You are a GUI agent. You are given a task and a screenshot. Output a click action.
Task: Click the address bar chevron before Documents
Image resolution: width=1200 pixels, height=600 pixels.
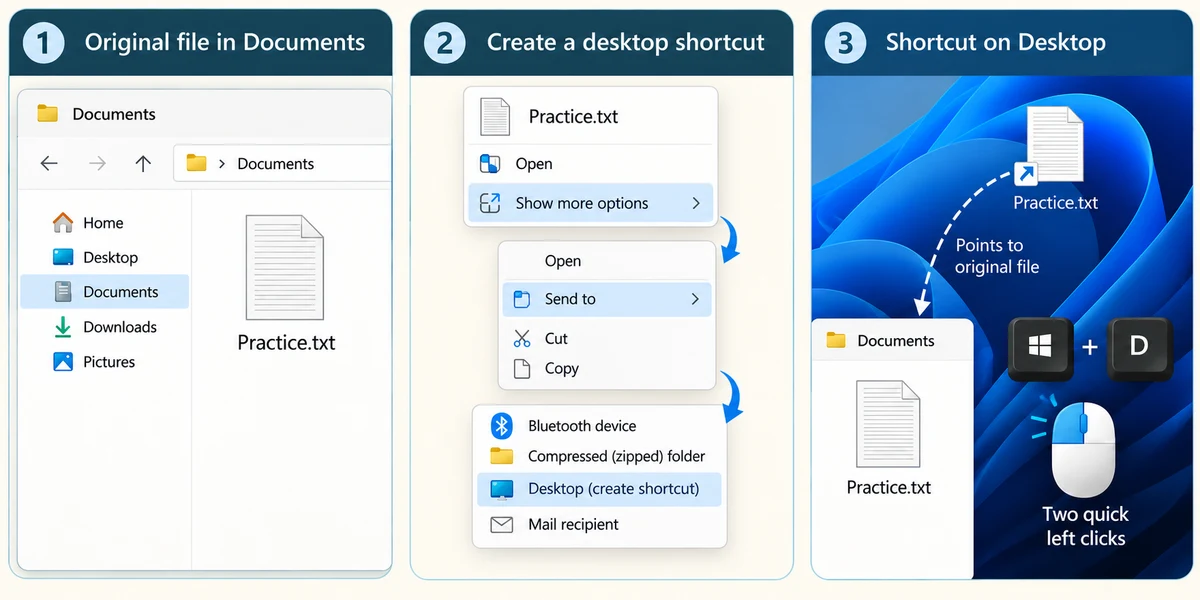point(221,164)
